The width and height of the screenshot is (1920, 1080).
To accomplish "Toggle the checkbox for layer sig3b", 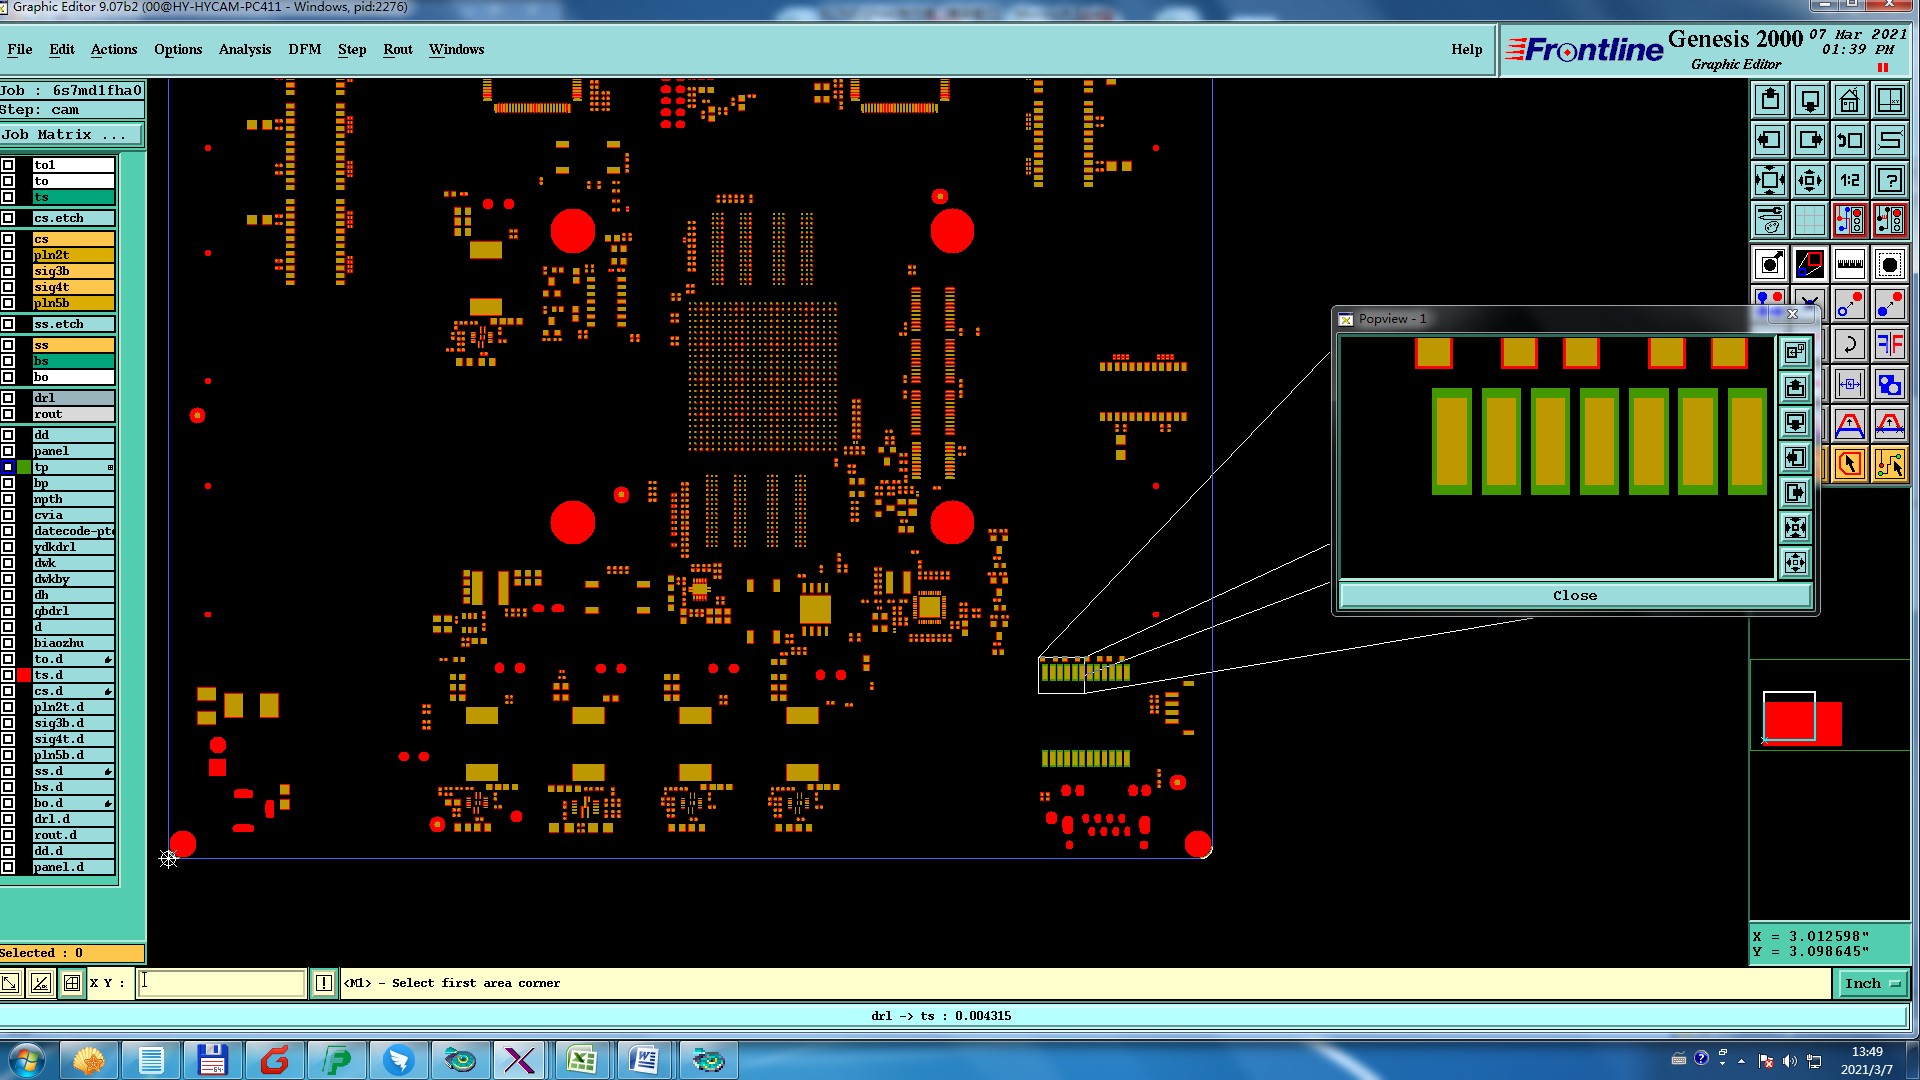I will [x=8, y=271].
